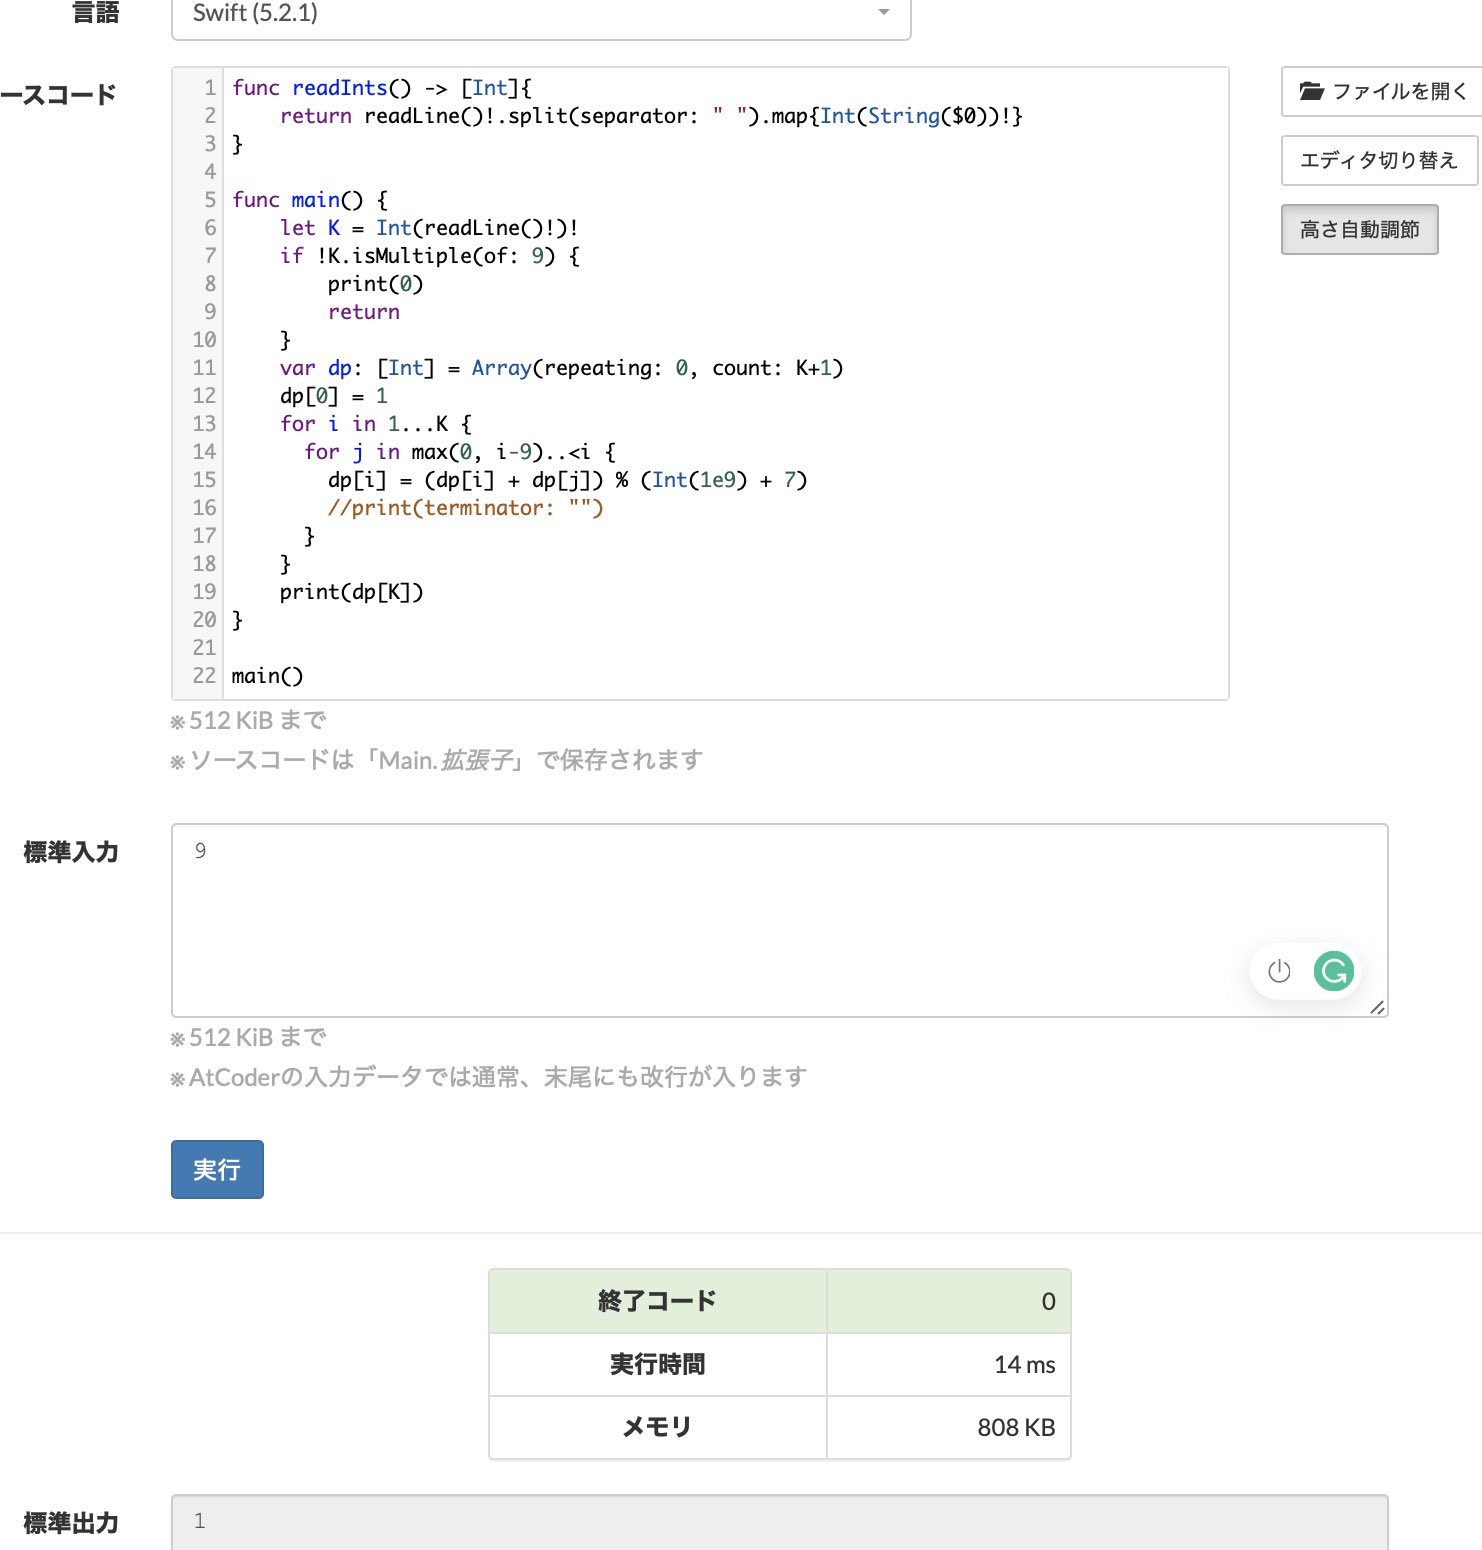1482x1550 pixels.
Task: Click line number 13 in editor gutter
Action: pos(204,424)
